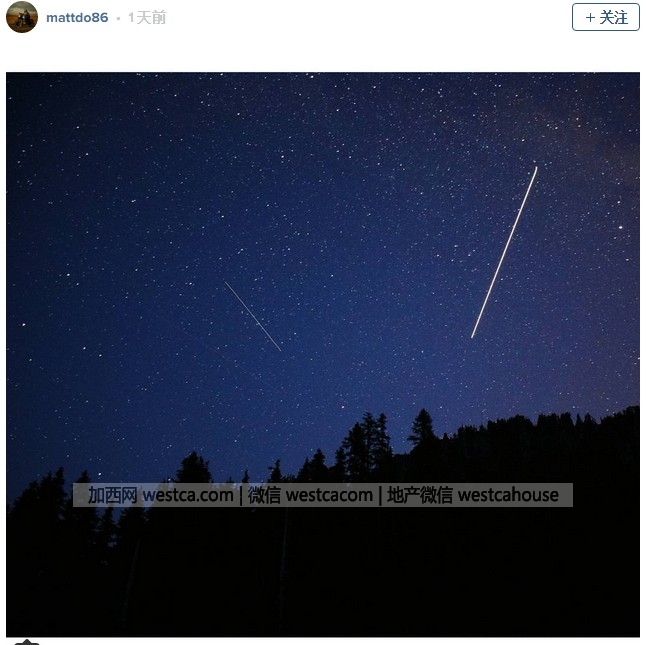
Task: Click the 微信 westcacom watermark text
Action: coord(310,495)
